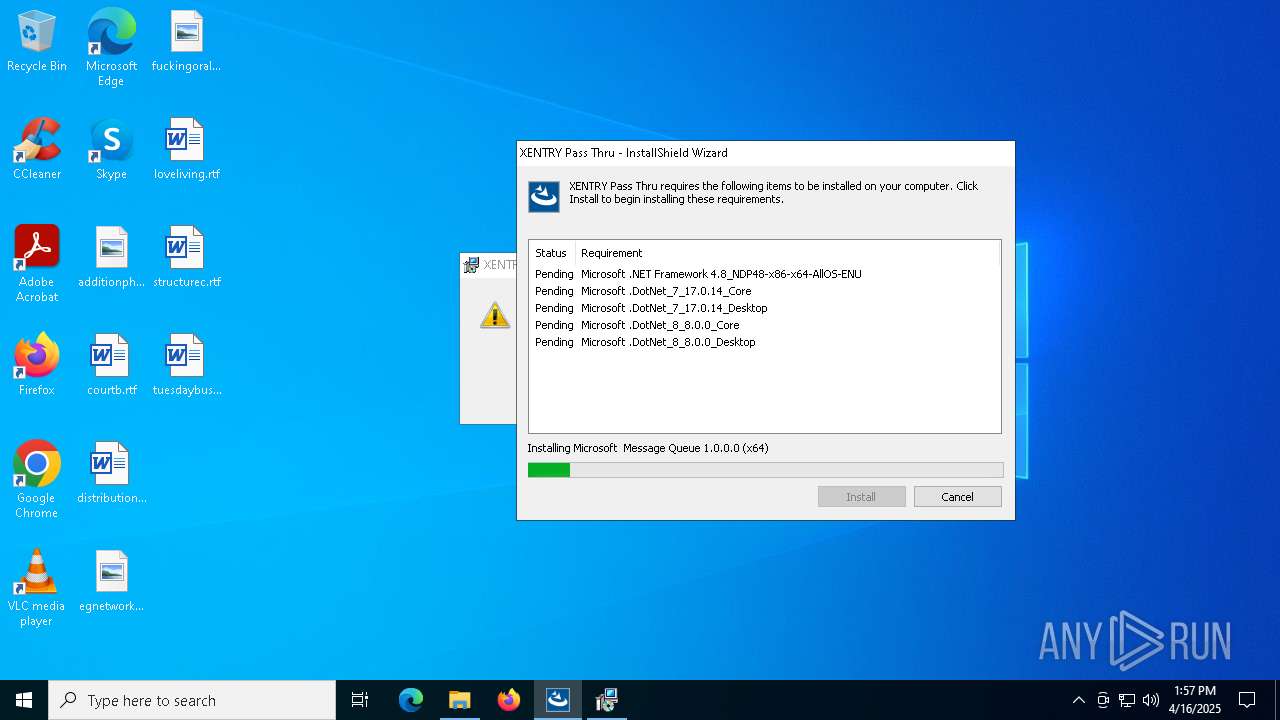Viewport: 1280px width, 720px height.
Task: Open VLC media player shortcut
Action: pyautogui.click(x=37, y=588)
